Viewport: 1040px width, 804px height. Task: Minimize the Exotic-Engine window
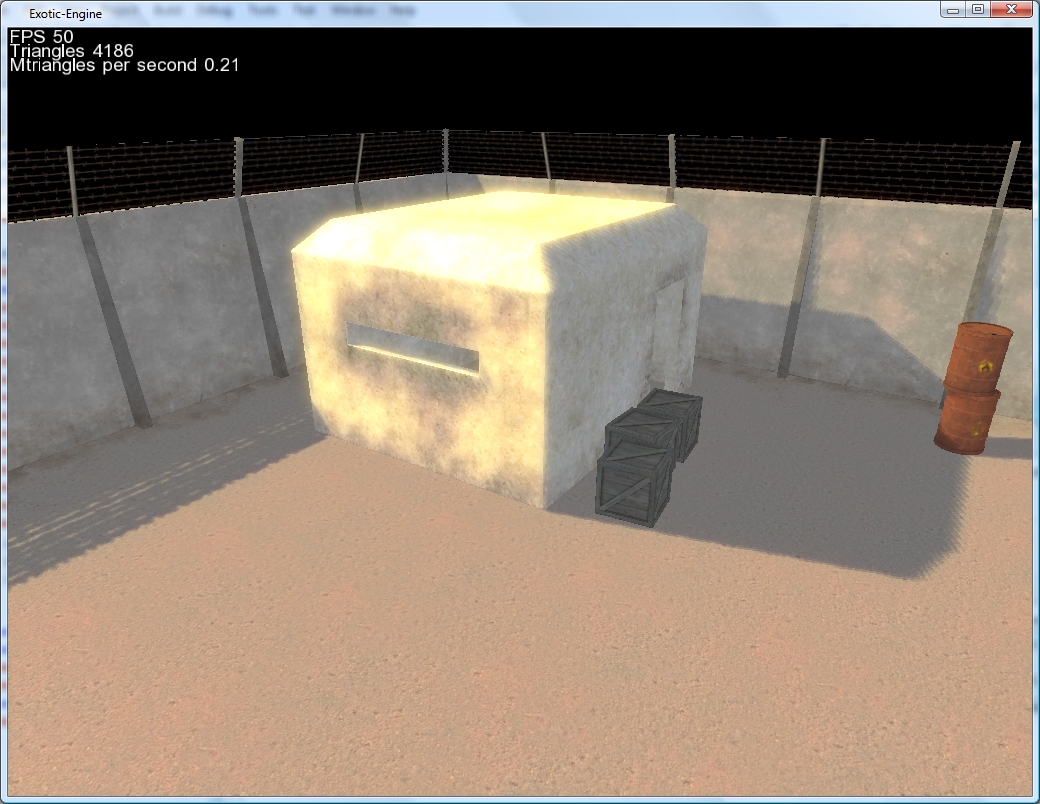coord(954,10)
